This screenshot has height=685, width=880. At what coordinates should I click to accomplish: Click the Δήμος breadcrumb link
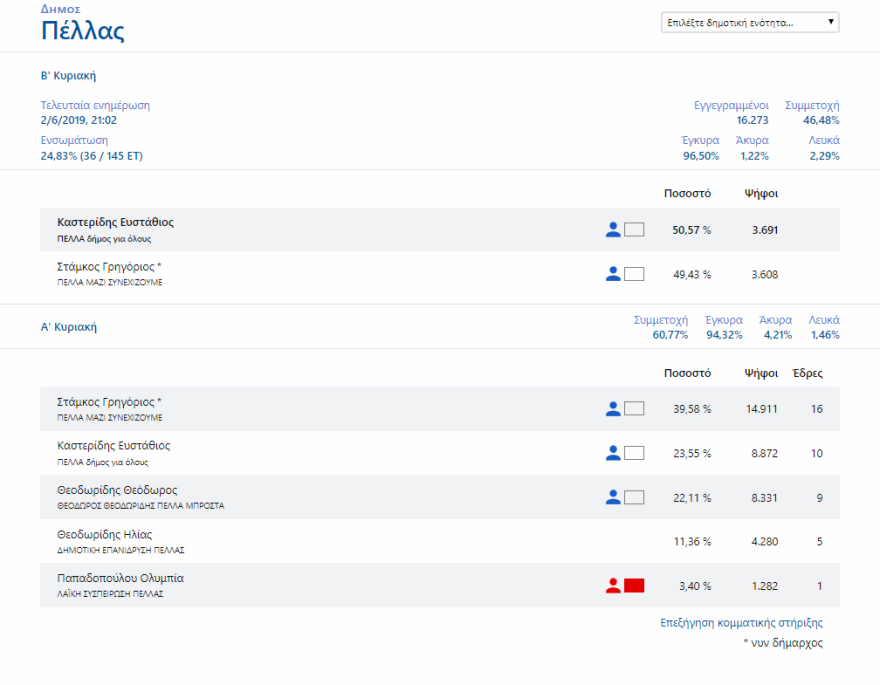pyautogui.click(x=60, y=9)
